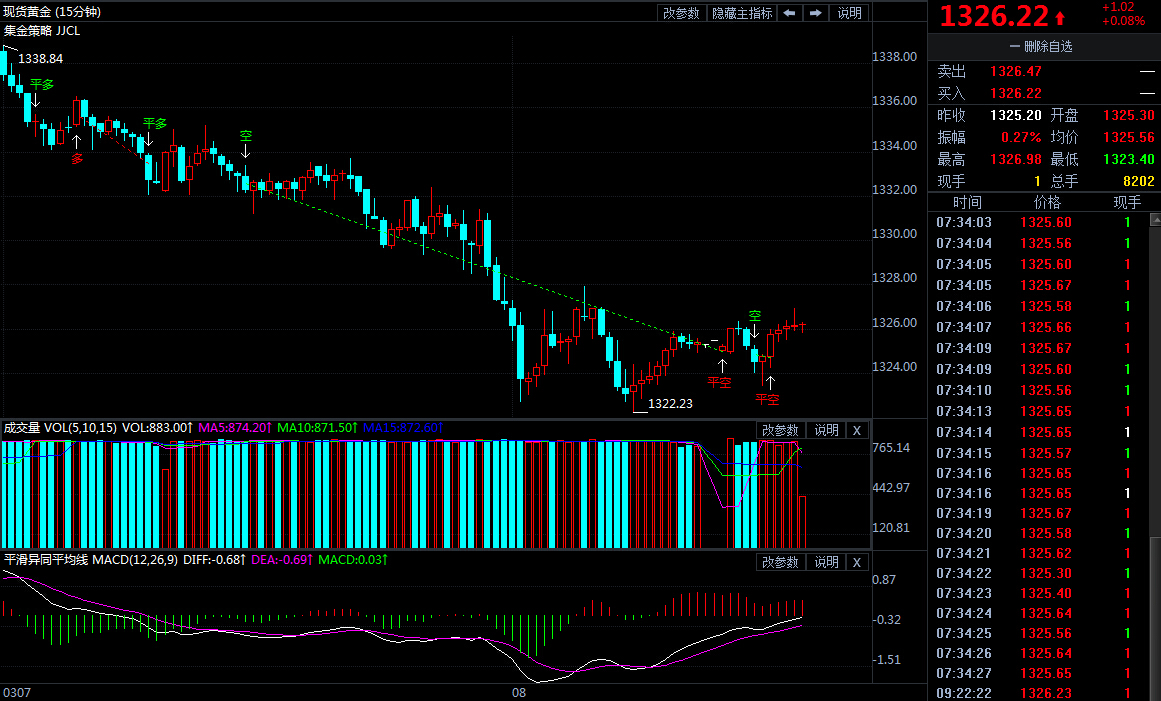Click the trade list scrollbar up arrow
1161x701 pixels.
(1155, 220)
